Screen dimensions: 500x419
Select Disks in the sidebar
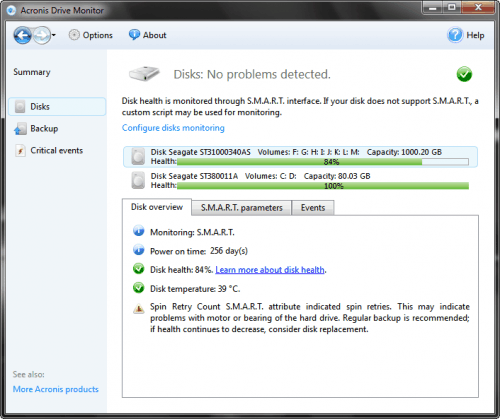[57, 107]
